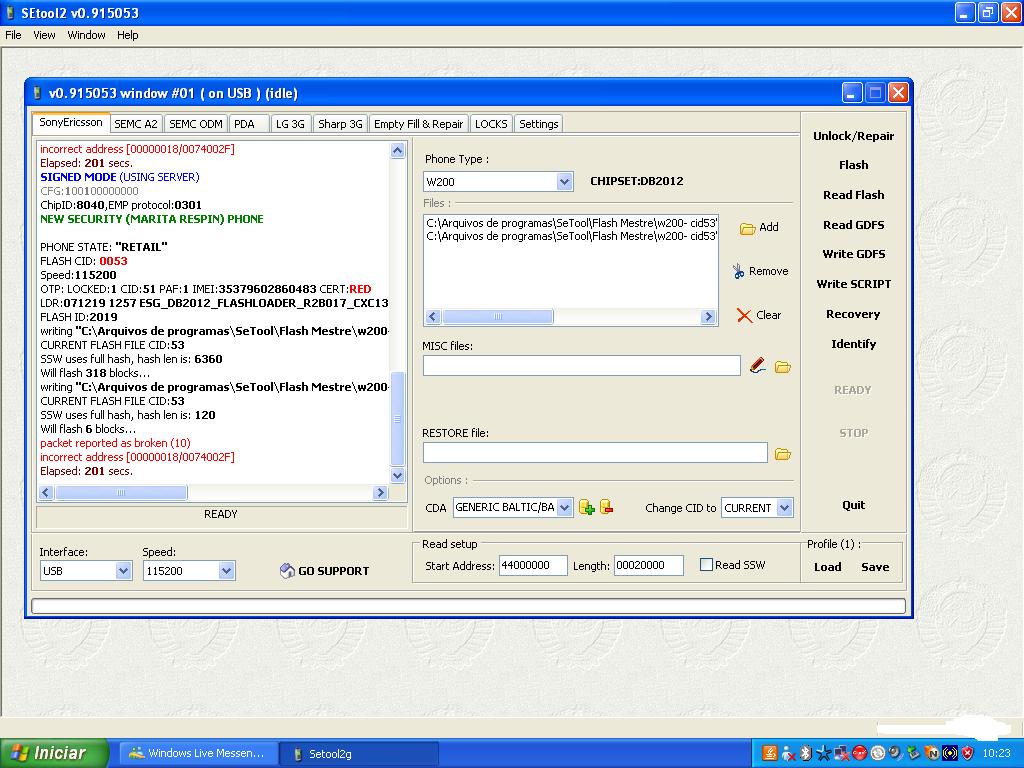Image resolution: width=1024 pixels, height=768 pixels.
Task: Open folder icon next to RESTORE file
Action: click(782, 454)
